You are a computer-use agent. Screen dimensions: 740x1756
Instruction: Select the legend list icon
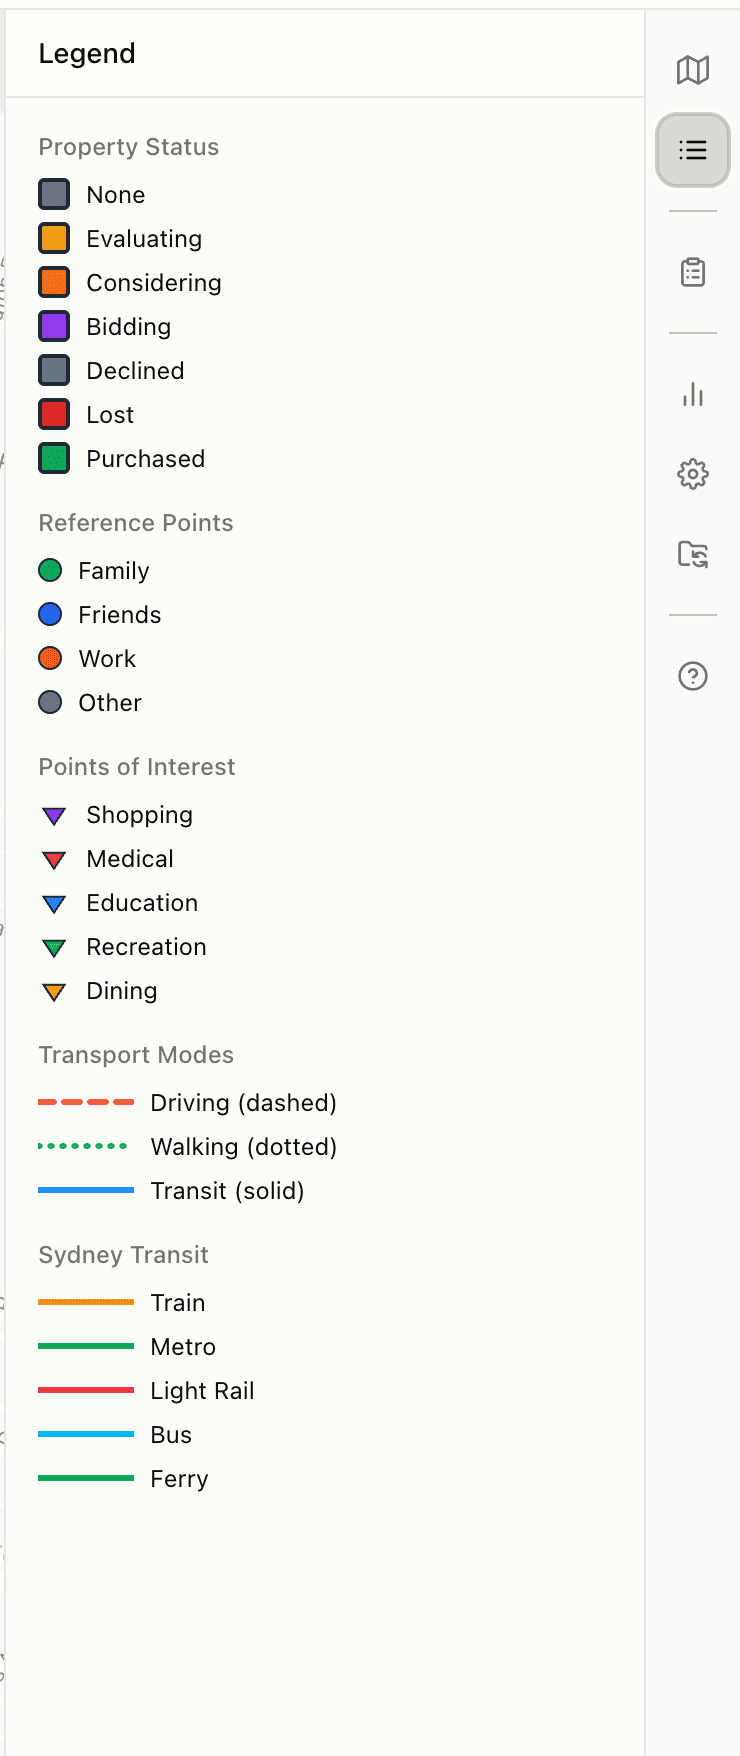point(693,151)
